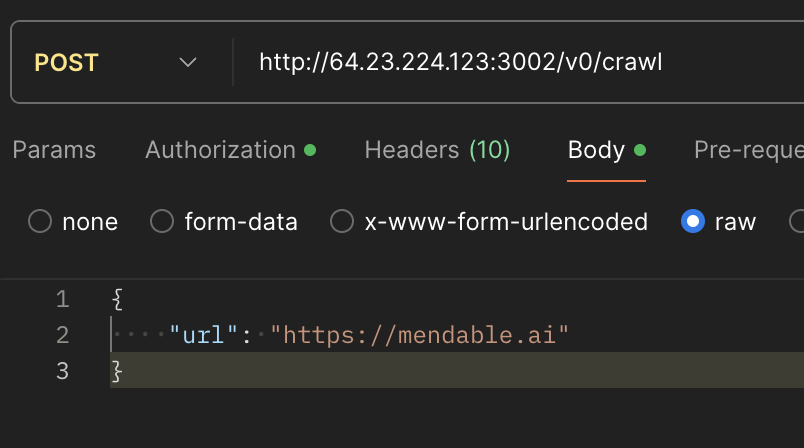Go to the Headers (10) tab
This screenshot has width=804, height=448.
coord(437,150)
